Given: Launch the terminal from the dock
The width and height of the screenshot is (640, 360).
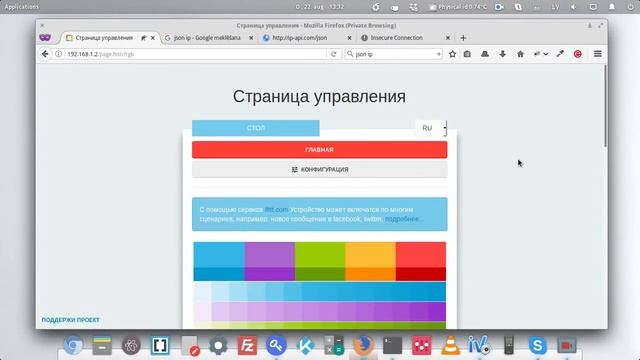Looking at the screenshot, I should (392, 345).
